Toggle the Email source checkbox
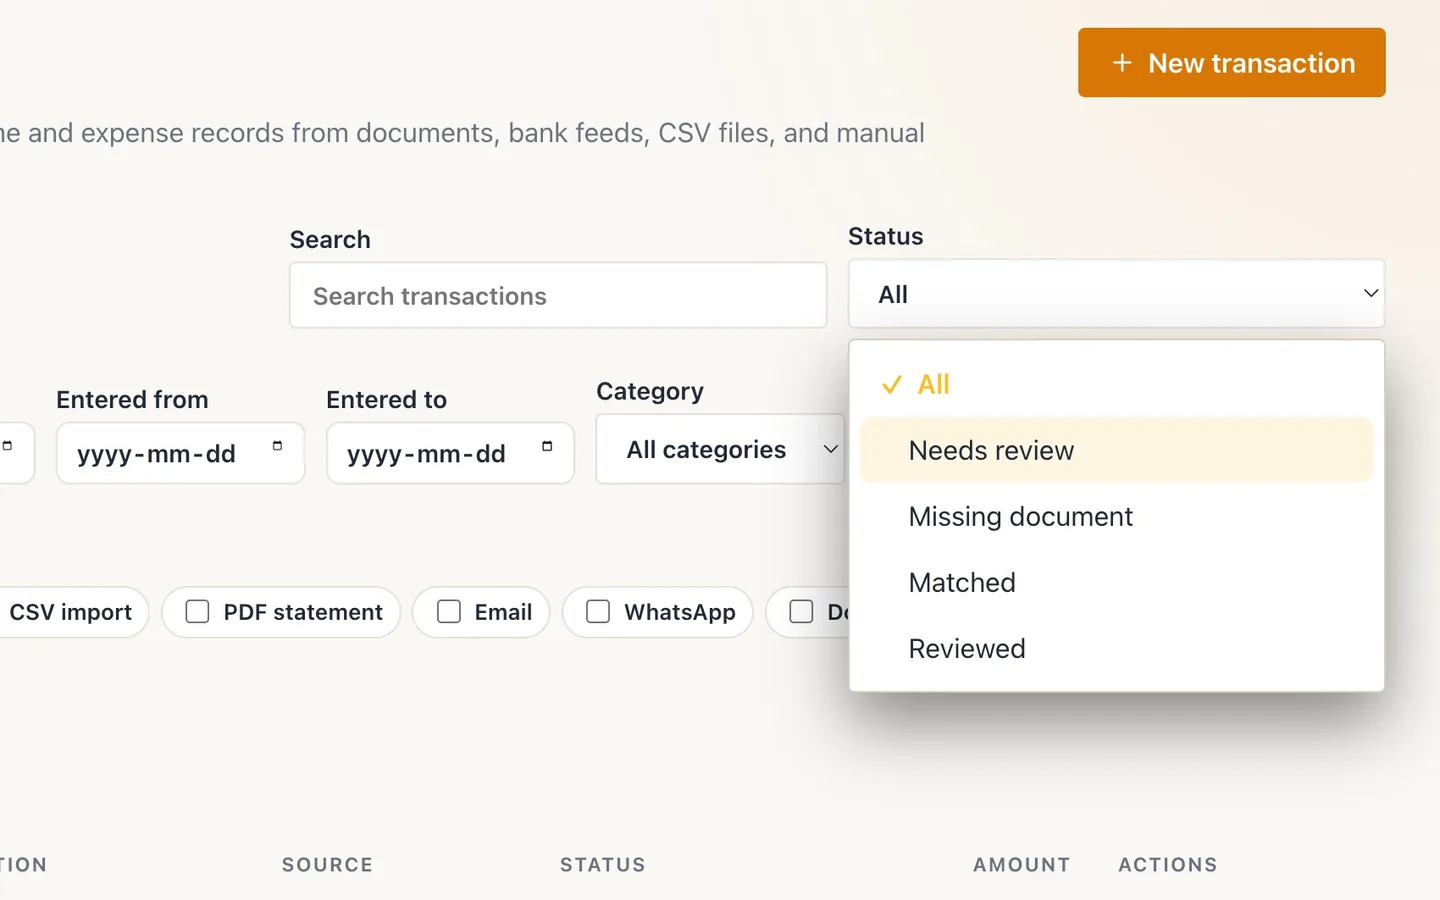This screenshot has width=1440, height=900. coord(449,612)
